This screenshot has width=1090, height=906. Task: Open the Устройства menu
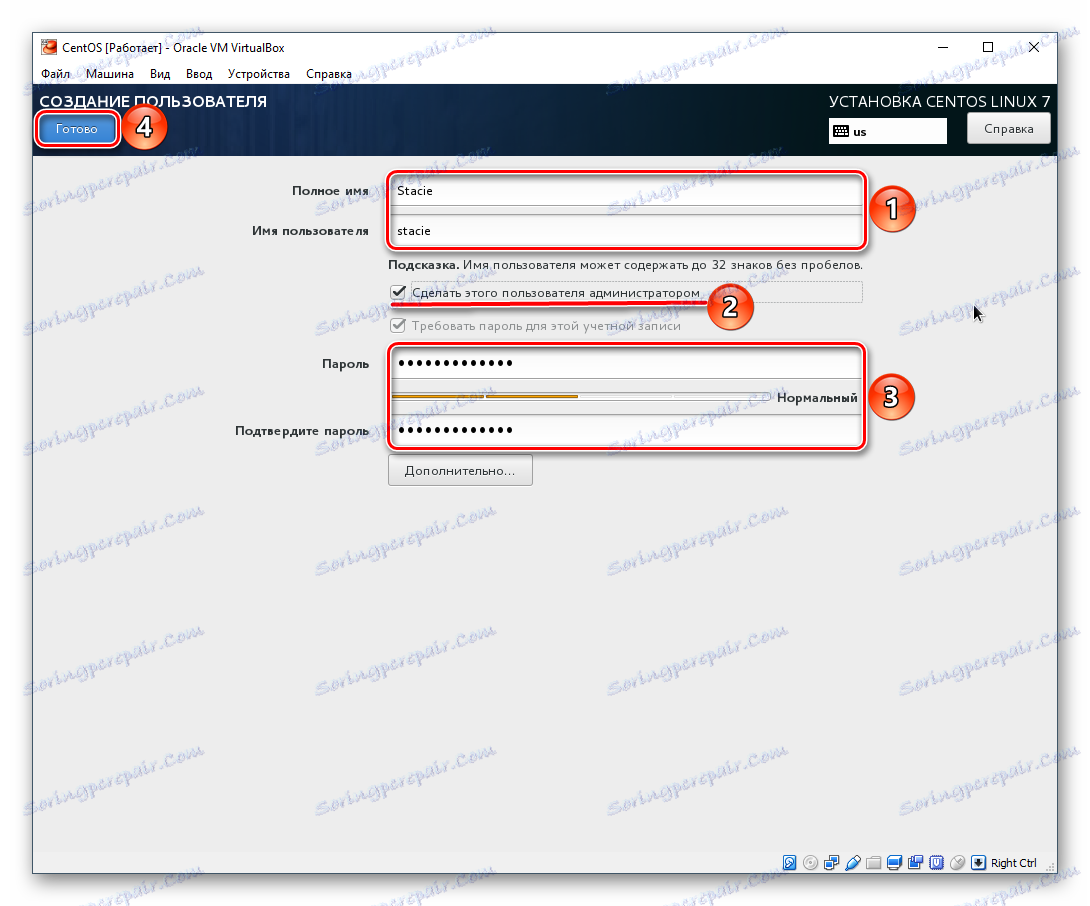258,73
